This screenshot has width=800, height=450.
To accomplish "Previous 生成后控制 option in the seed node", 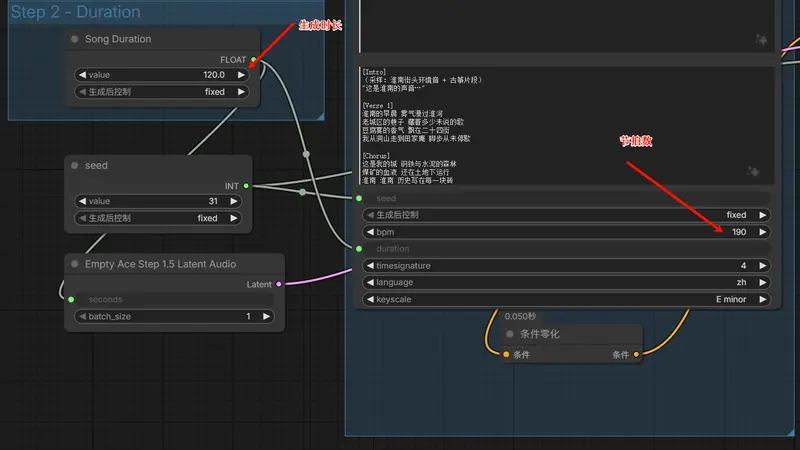I will pyautogui.click(x=82, y=218).
